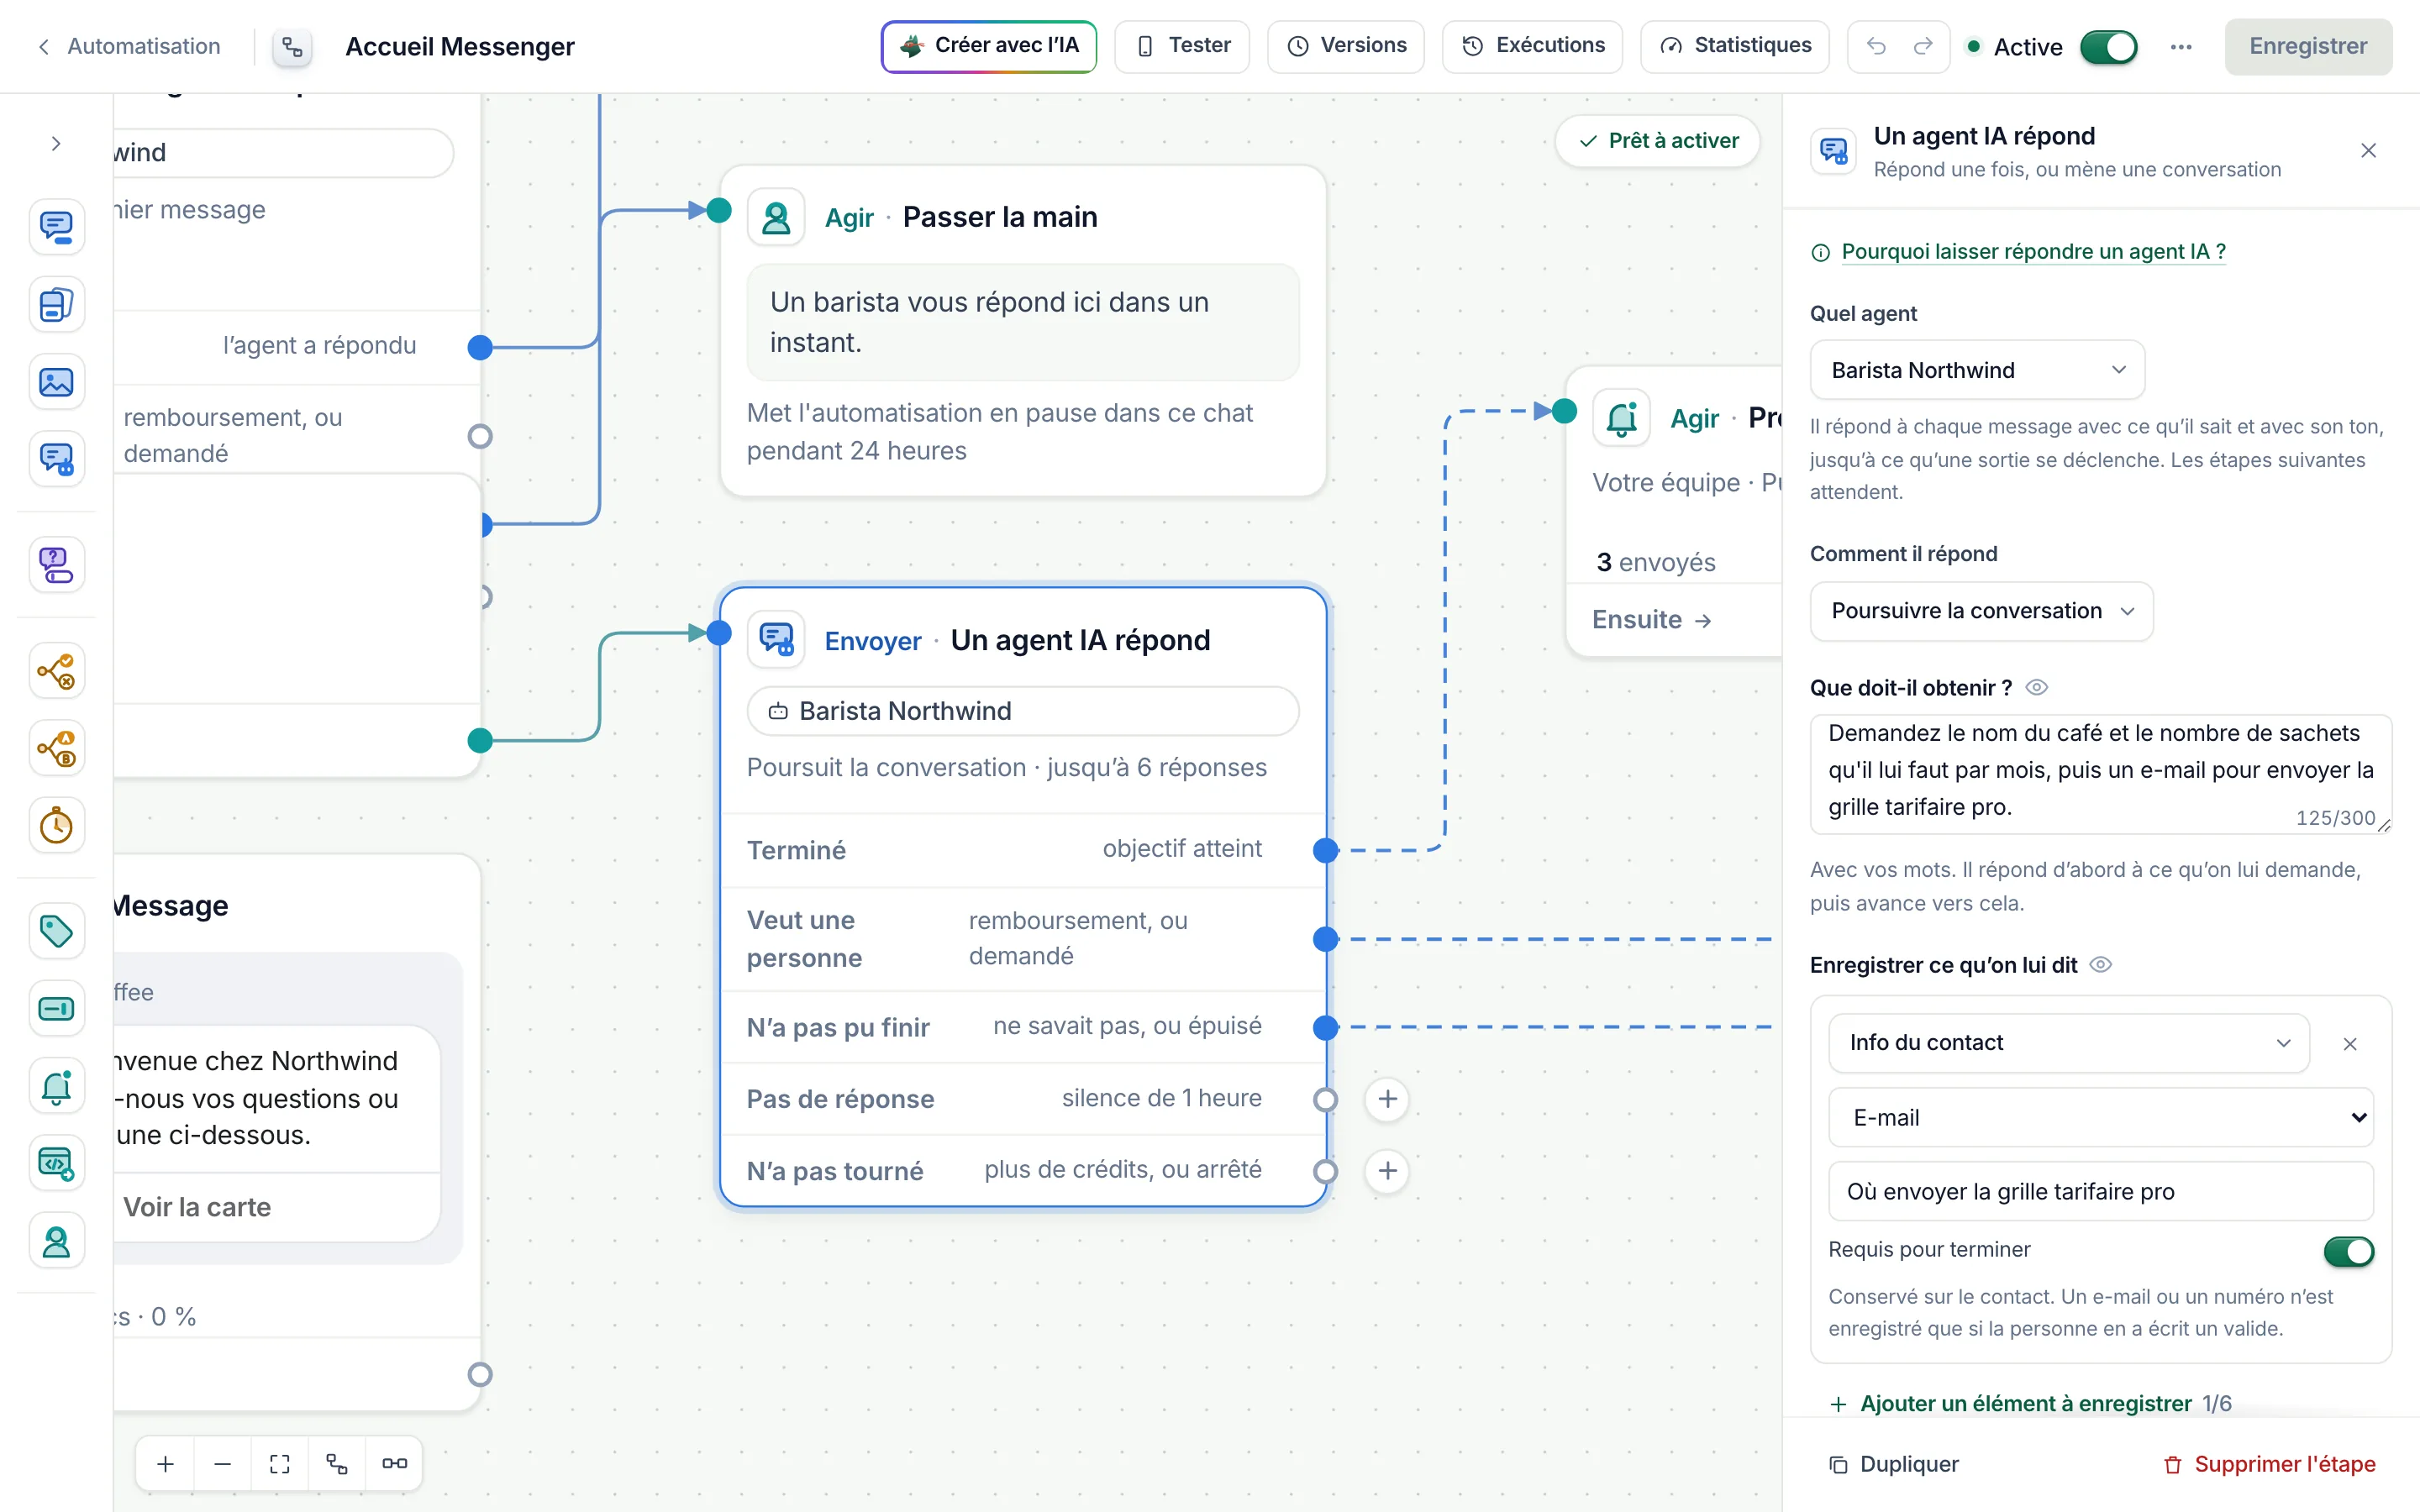Image resolution: width=2420 pixels, height=1512 pixels.
Task: Open the Quel agent dropdown Barista Northwind
Action: click(1977, 370)
